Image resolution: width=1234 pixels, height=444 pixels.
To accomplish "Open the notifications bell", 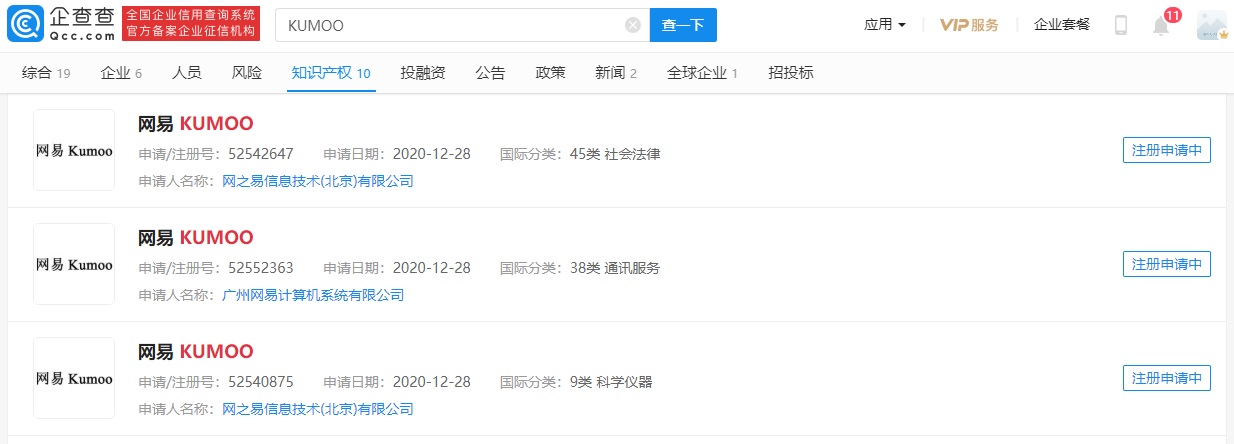I will pyautogui.click(x=1161, y=25).
